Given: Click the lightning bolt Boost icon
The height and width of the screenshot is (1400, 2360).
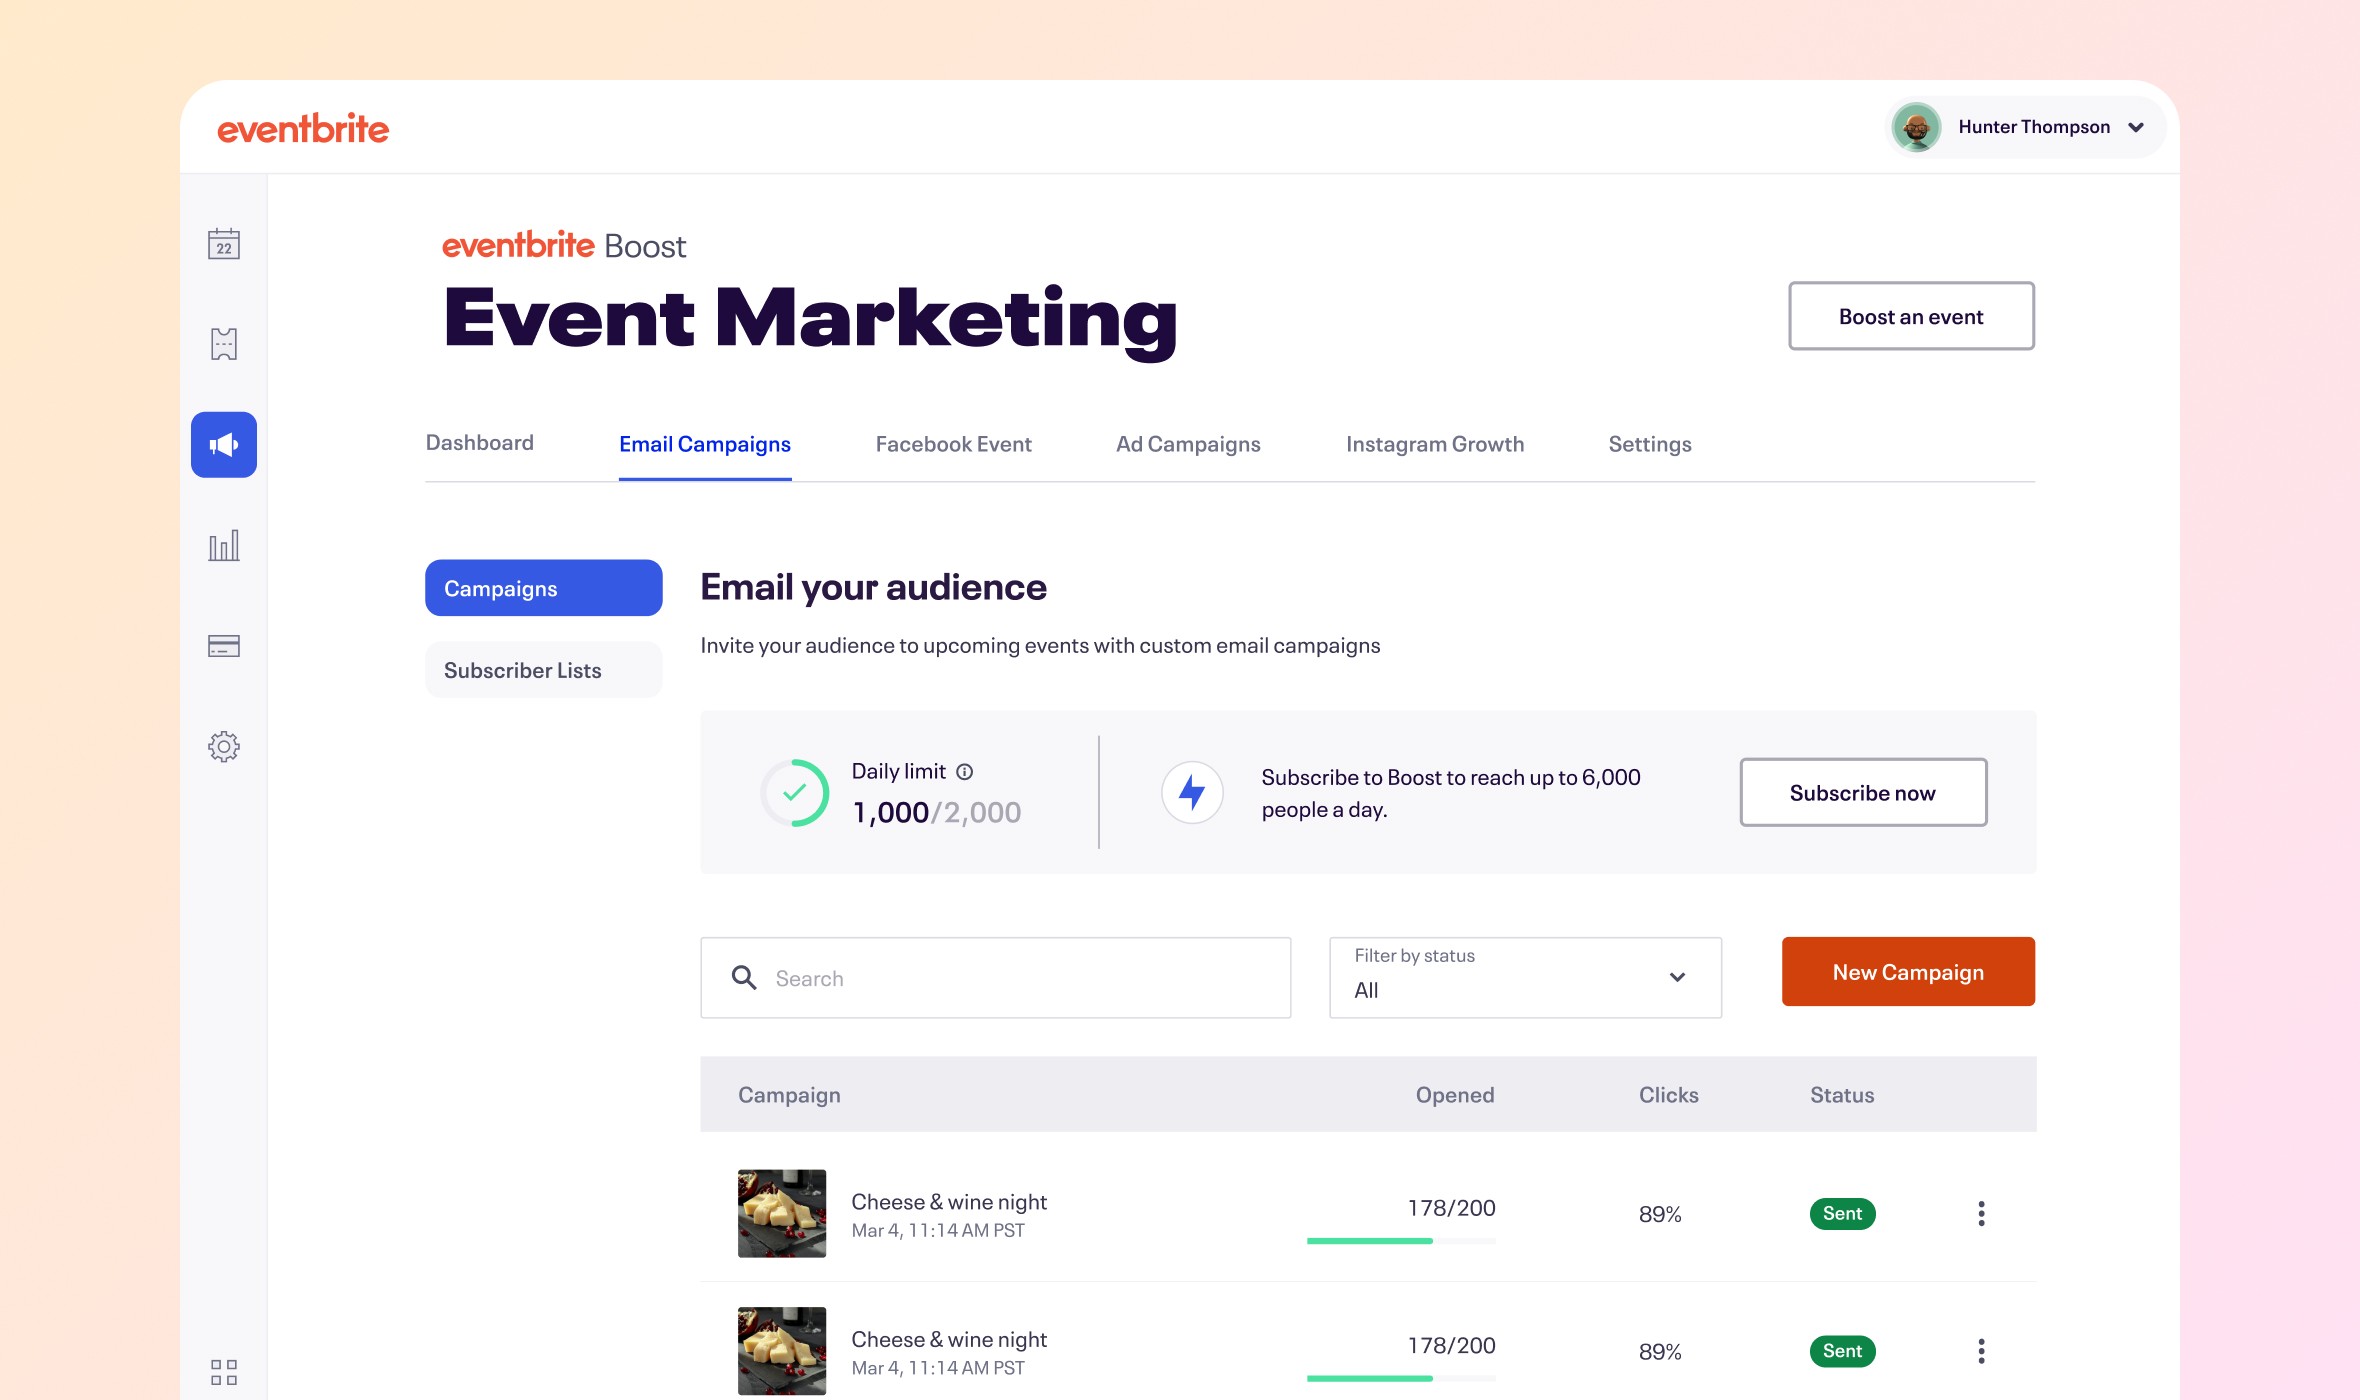Looking at the screenshot, I should [x=1192, y=793].
